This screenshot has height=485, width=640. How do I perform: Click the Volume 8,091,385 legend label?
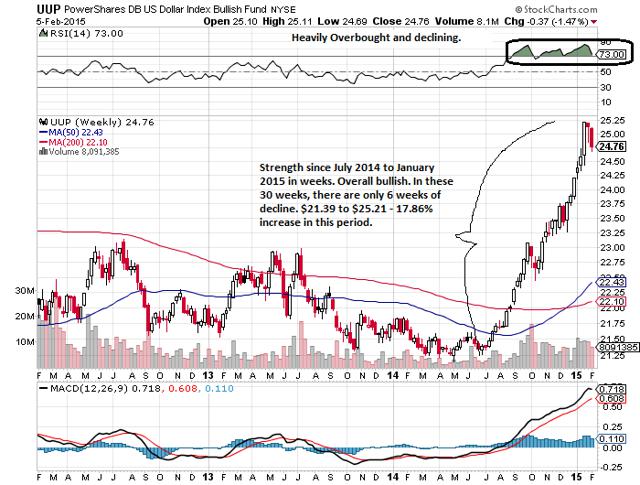(84, 151)
